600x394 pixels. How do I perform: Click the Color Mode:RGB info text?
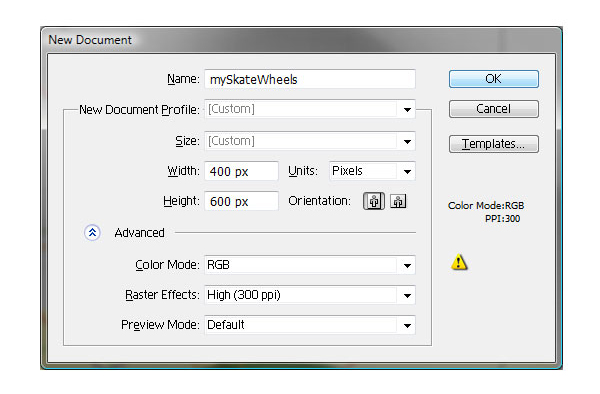point(486,206)
